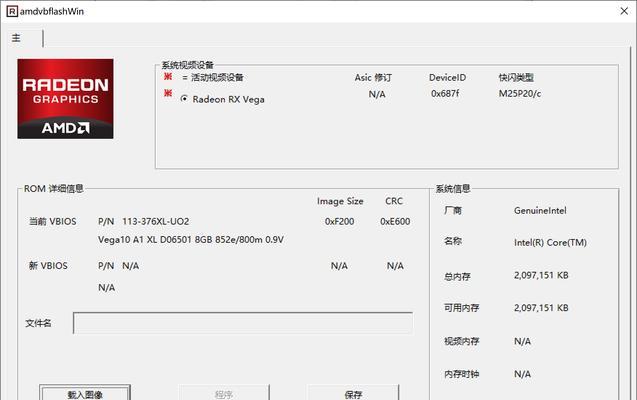Click the flash type M25P20/c
This screenshot has height=400, width=637.
pyautogui.click(x=520, y=94)
